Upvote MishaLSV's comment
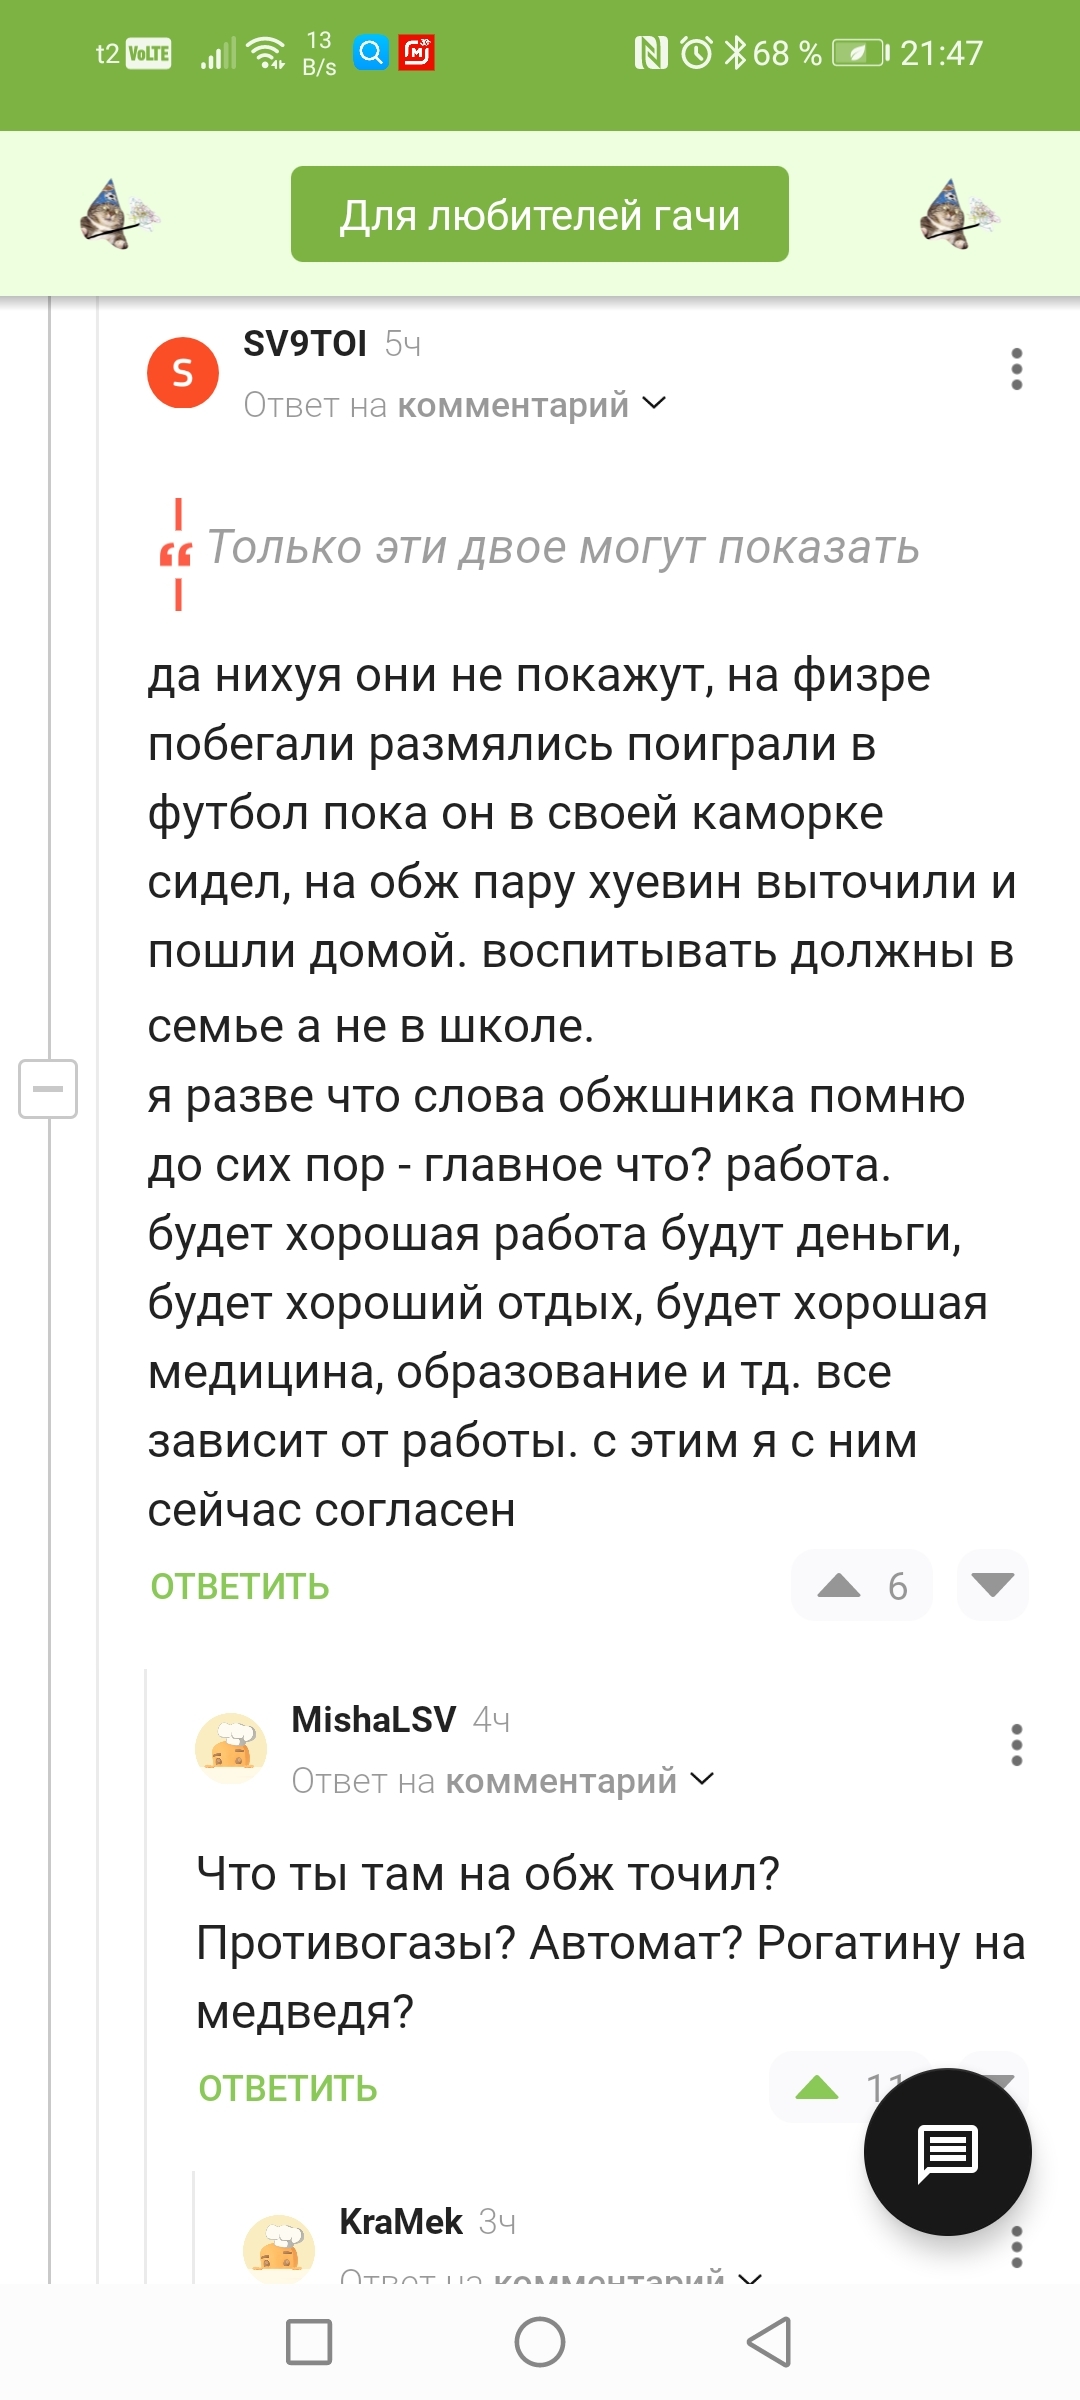 [x=817, y=2087]
